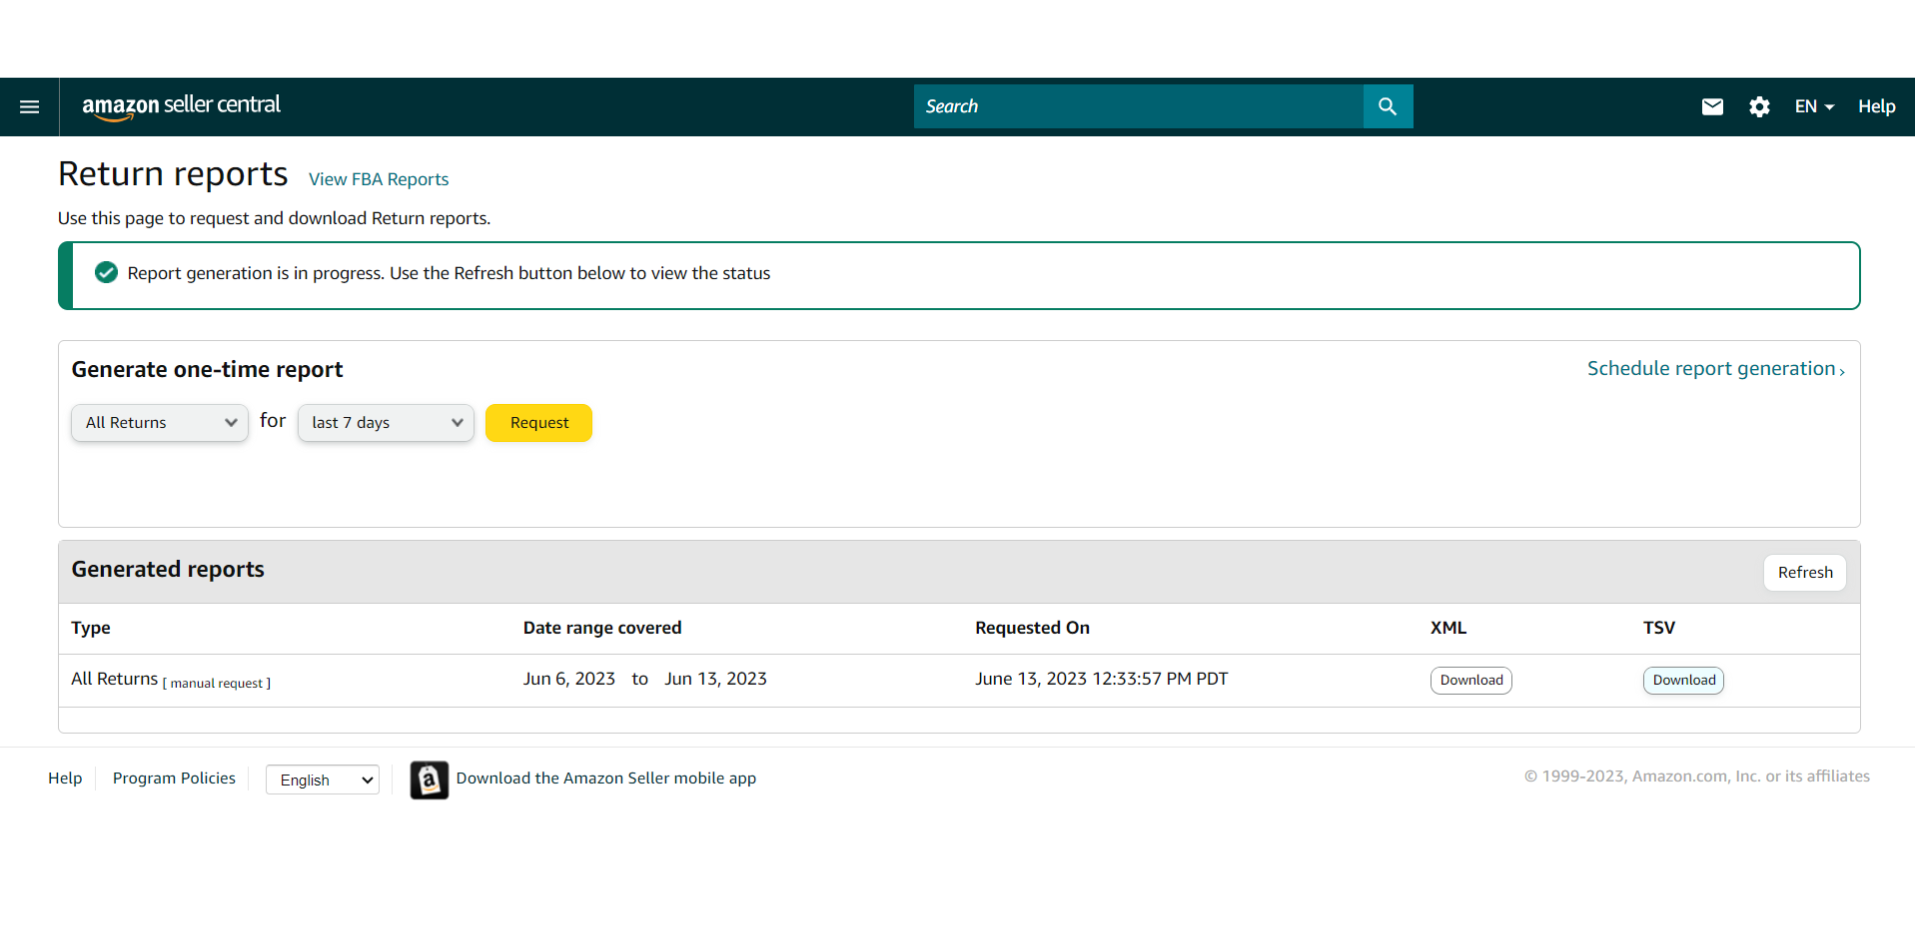Open the English language selector in footer
Screen dimensions: 1915x934
click(323, 780)
